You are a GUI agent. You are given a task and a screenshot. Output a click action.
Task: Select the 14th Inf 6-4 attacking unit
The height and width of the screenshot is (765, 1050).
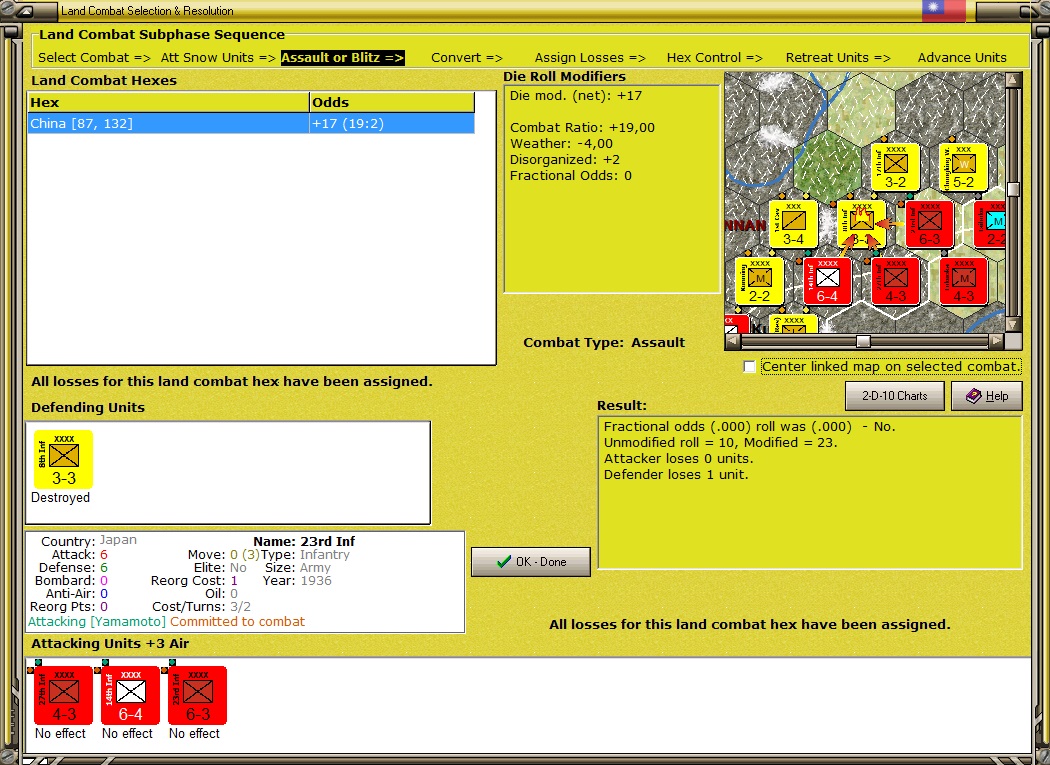click(131, 695)
